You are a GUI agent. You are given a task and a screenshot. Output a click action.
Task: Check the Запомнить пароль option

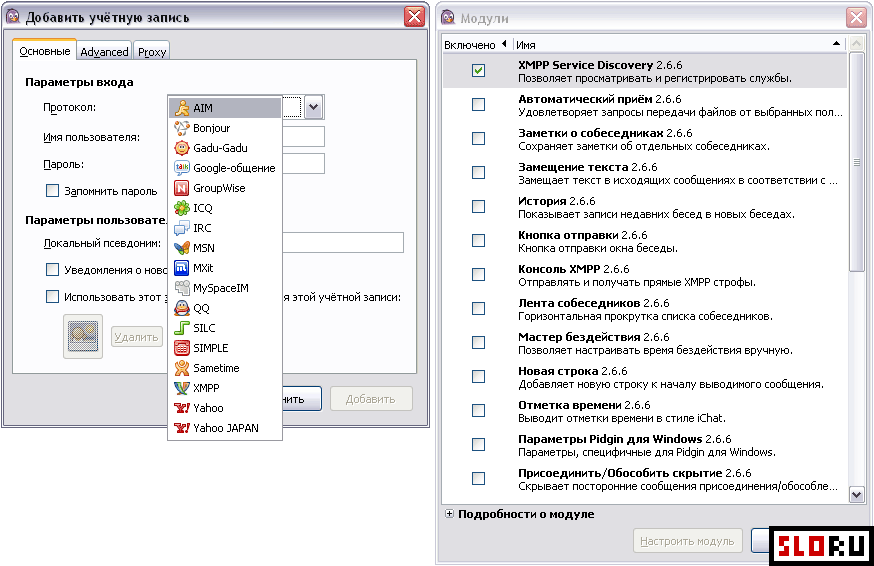(x=52, y=191)
